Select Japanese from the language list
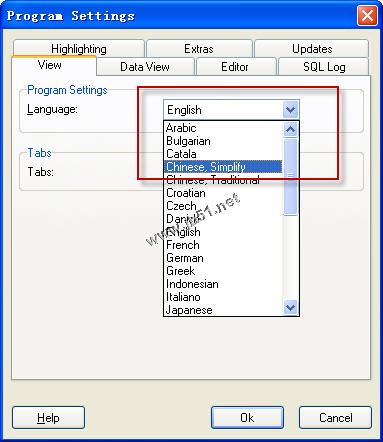Screen dimensions: 383x442 (x=223, y=310)
